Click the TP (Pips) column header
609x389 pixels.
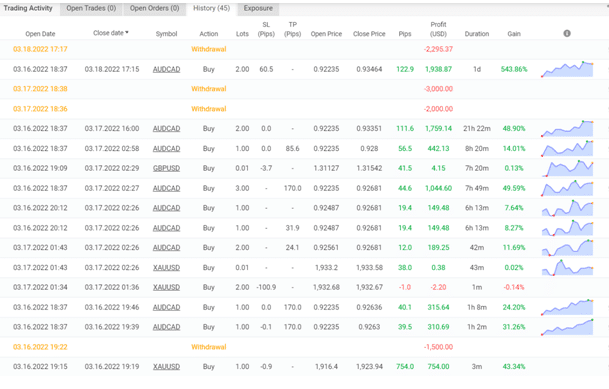[292, 29]
